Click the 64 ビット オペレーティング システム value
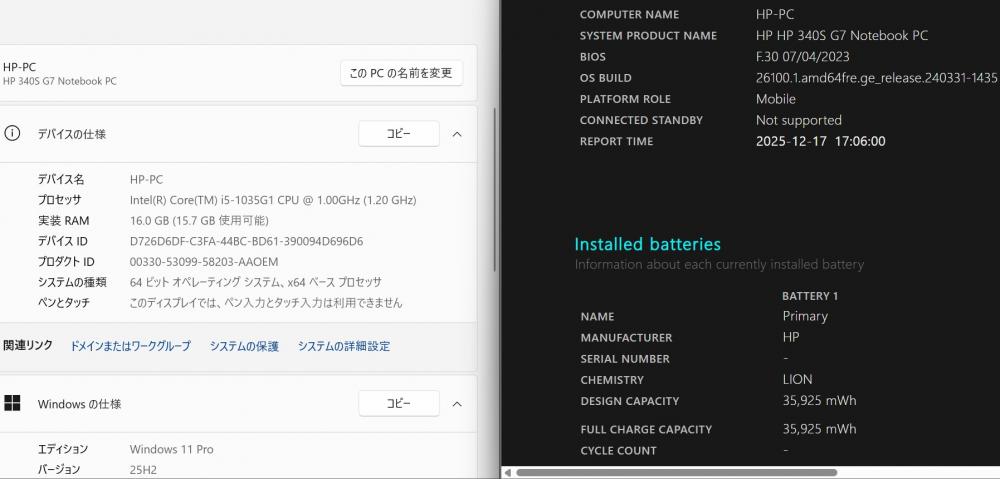 [256, 282]
